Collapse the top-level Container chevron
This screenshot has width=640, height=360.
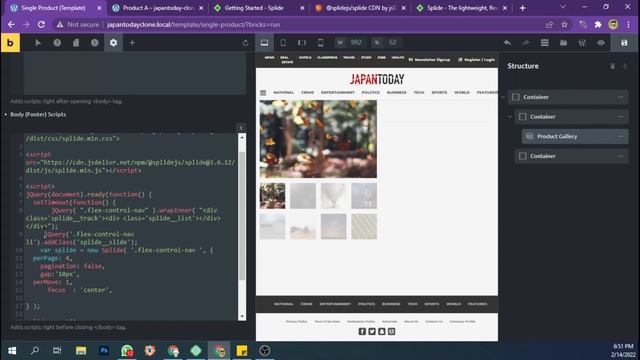[x=503, y=97]
